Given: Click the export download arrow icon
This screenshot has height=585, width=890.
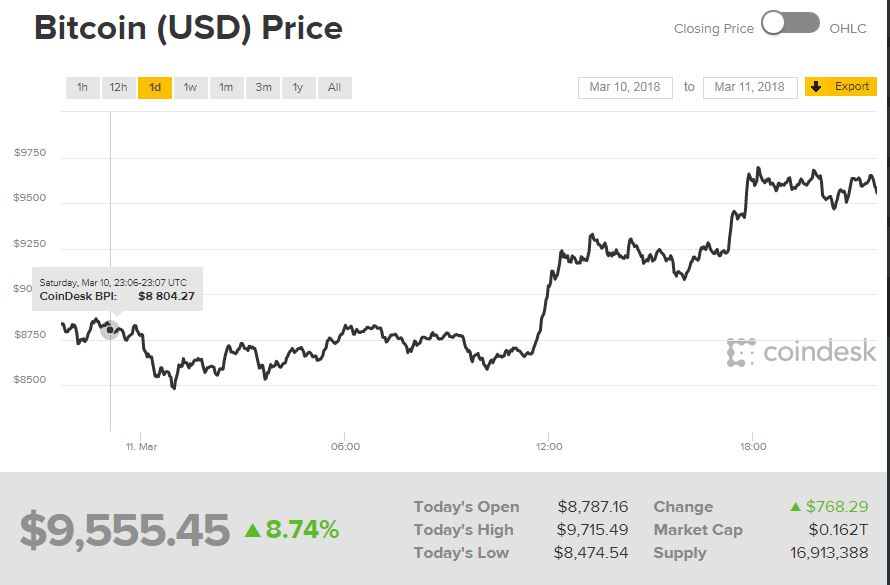Looking at the screenshot, I should pyautogui.click(x=816, y=87).
